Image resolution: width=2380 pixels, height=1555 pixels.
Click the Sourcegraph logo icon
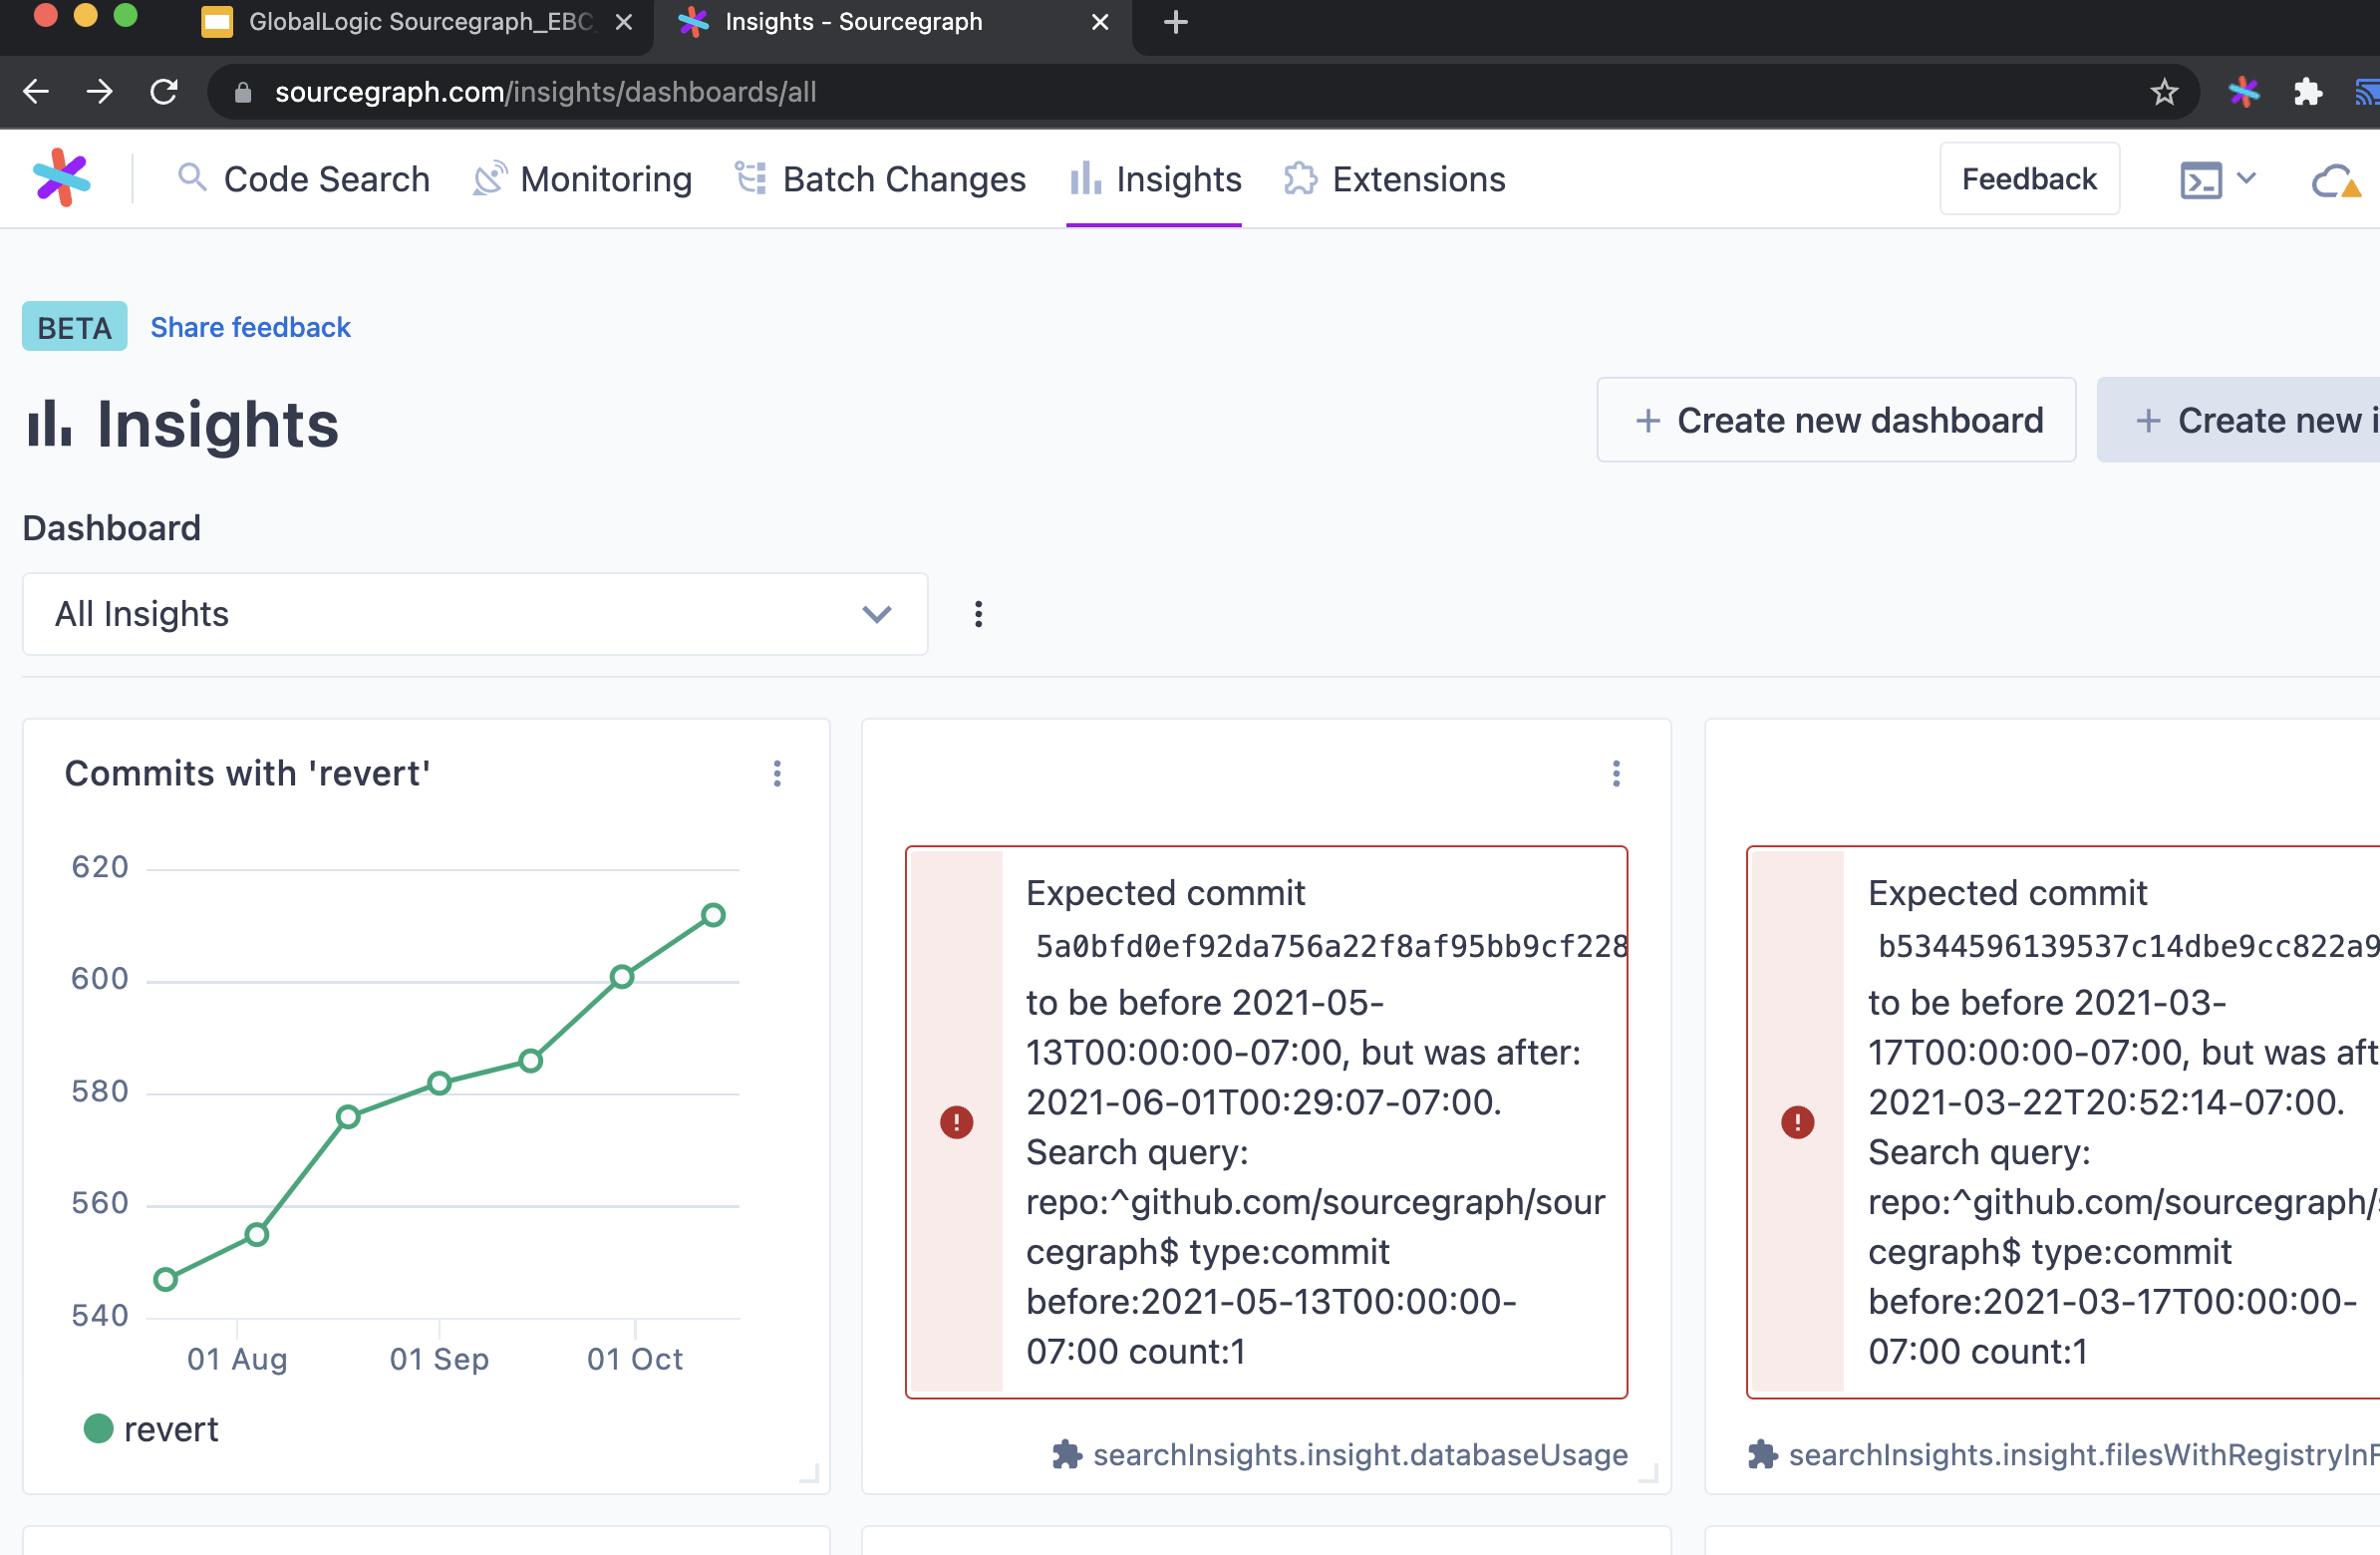[x=61, y=179]
